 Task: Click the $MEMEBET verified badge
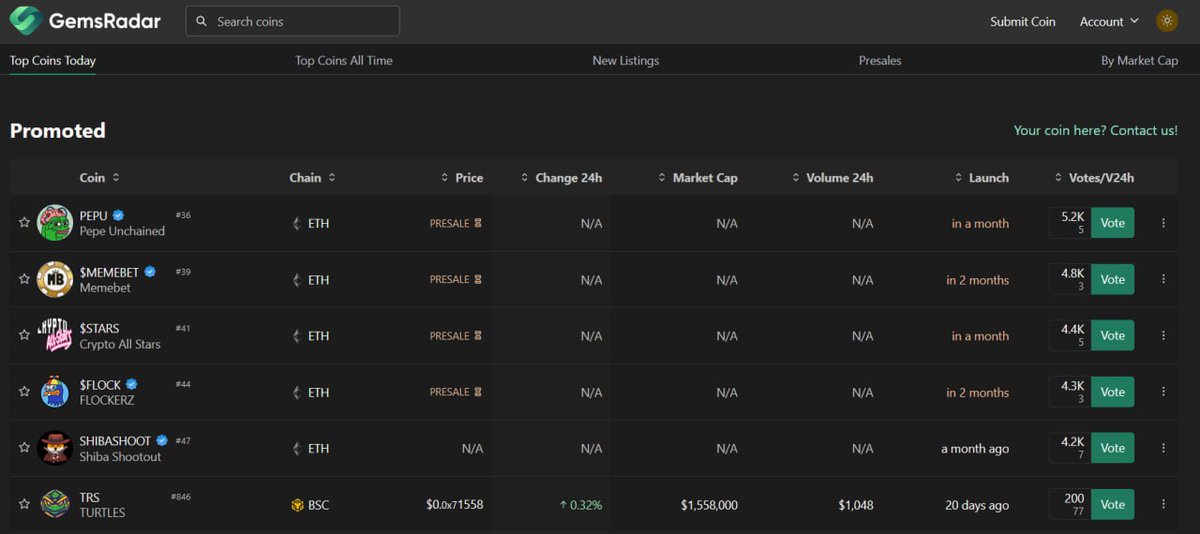(150, 272)
